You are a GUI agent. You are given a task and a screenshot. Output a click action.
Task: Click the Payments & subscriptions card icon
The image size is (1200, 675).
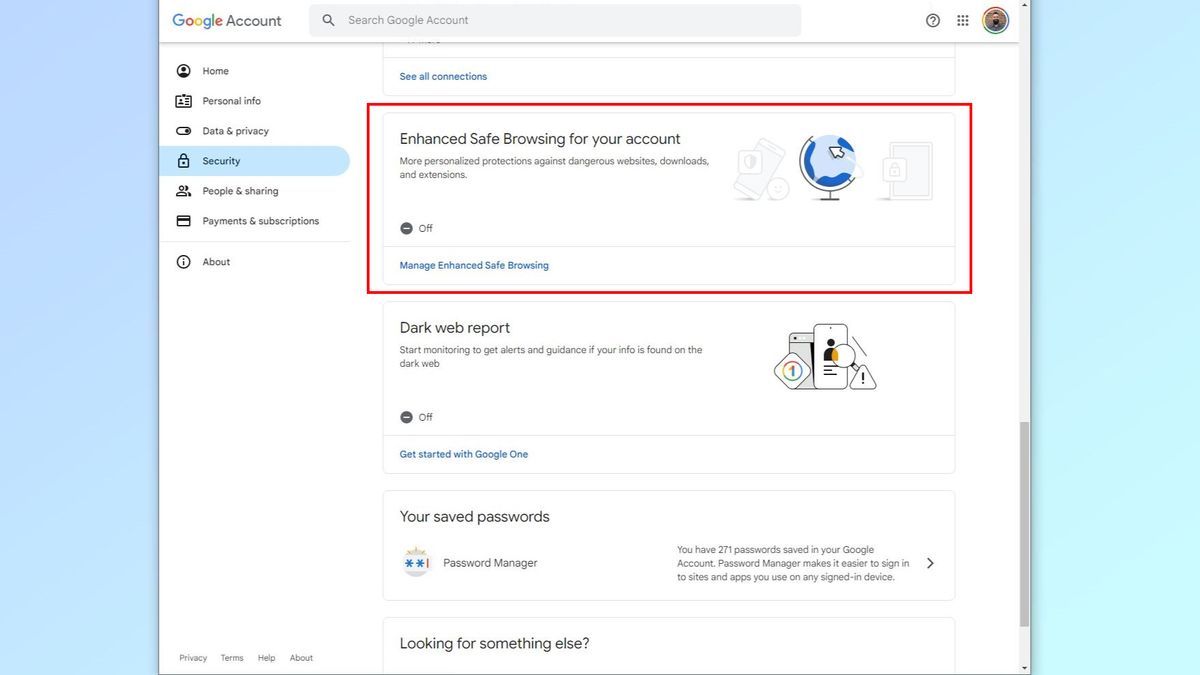(183, 220)
